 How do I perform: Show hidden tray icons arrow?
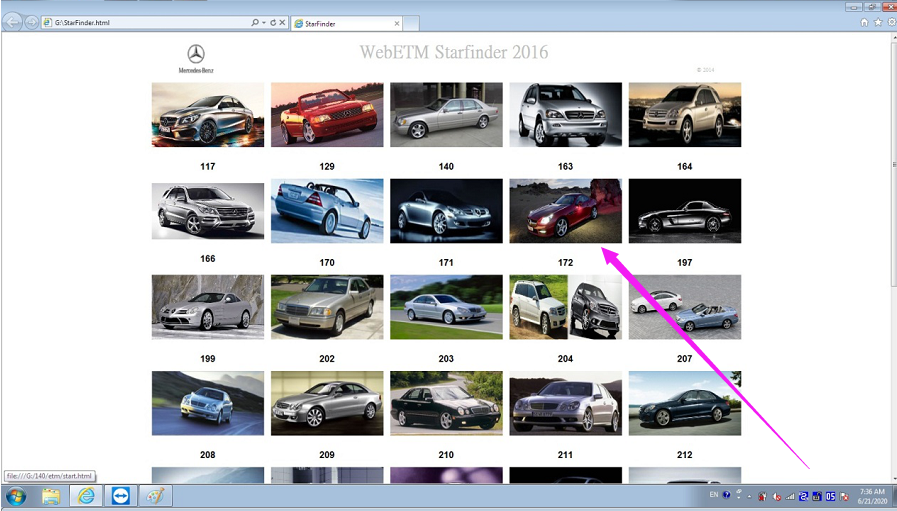pyautogui.click(x=749, y=497)
